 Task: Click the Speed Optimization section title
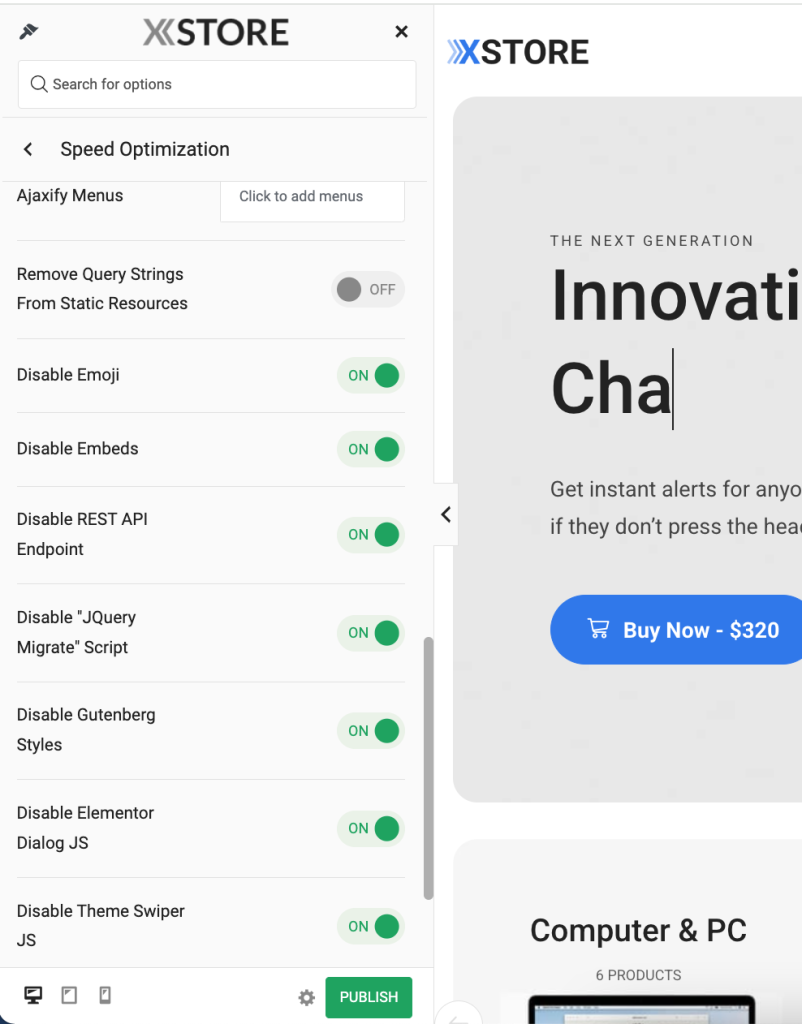tap(145, 149)
